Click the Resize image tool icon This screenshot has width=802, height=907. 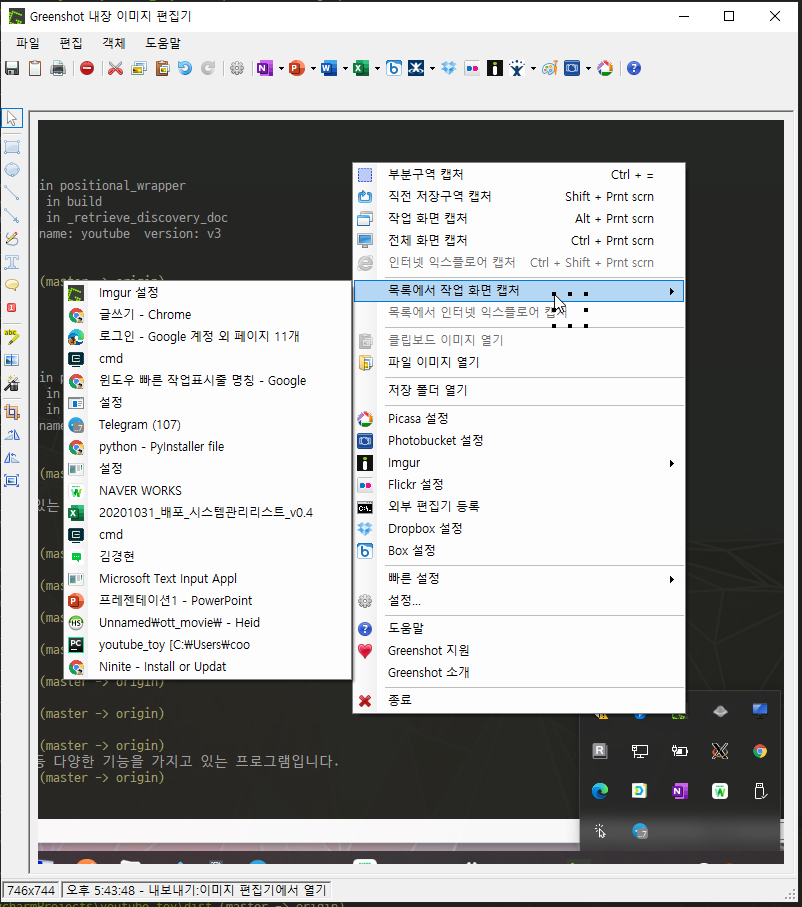12,481
